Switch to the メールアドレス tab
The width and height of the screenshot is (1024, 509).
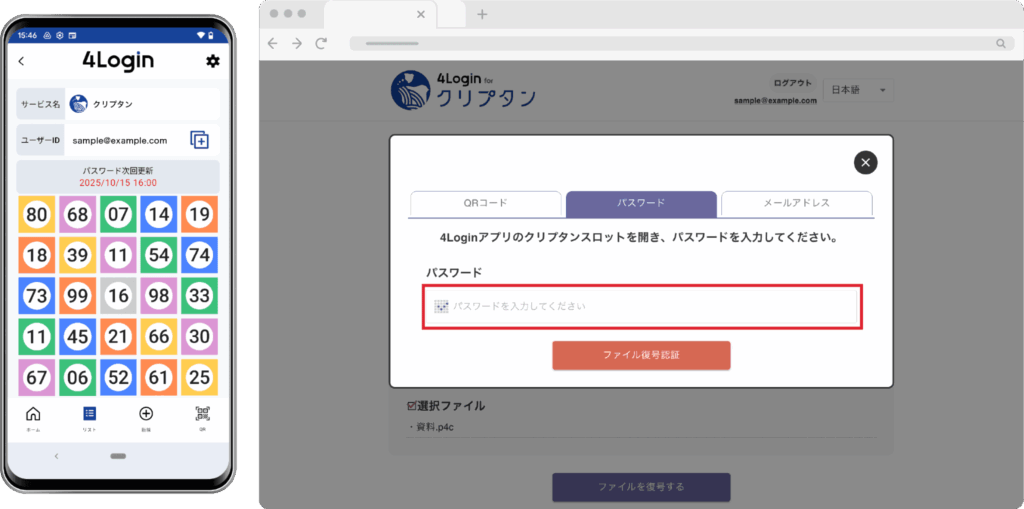(797, 203)
